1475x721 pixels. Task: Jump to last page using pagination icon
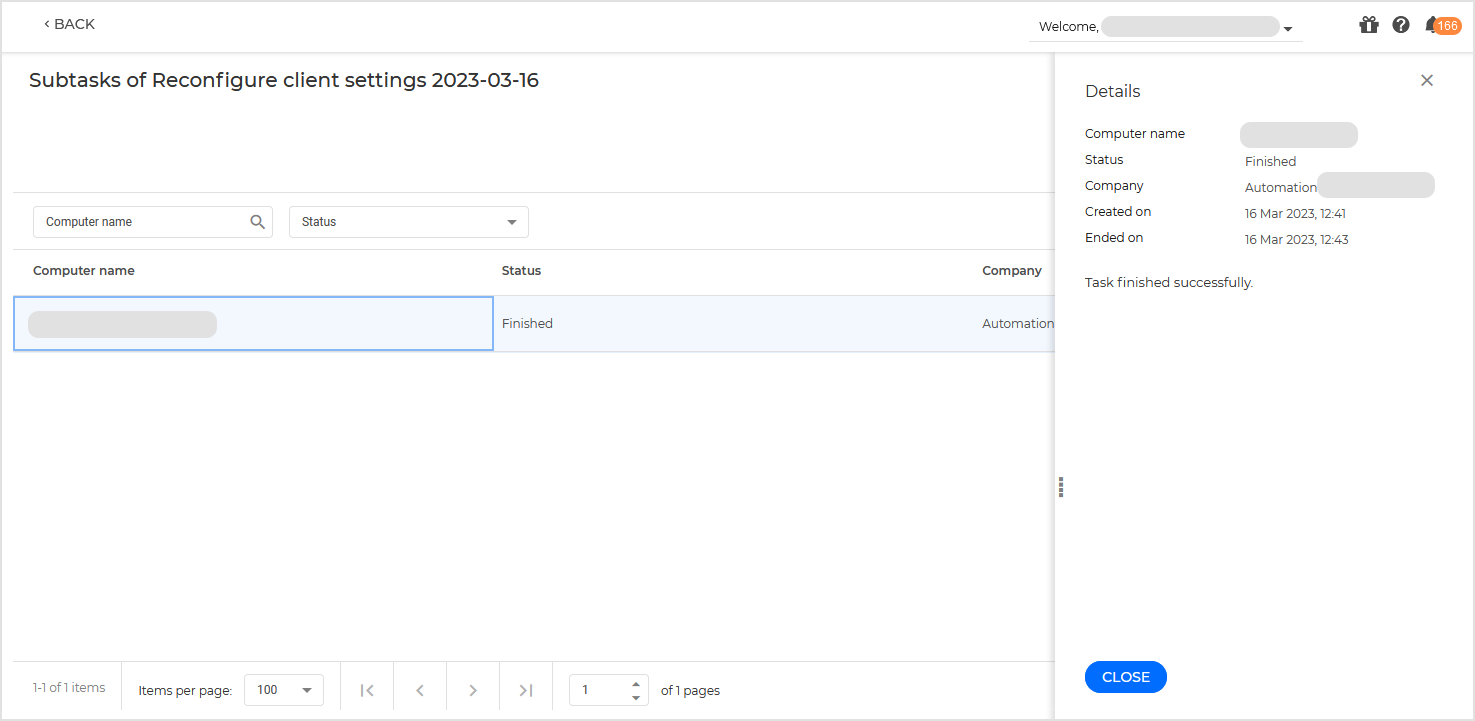click(525, 689)
